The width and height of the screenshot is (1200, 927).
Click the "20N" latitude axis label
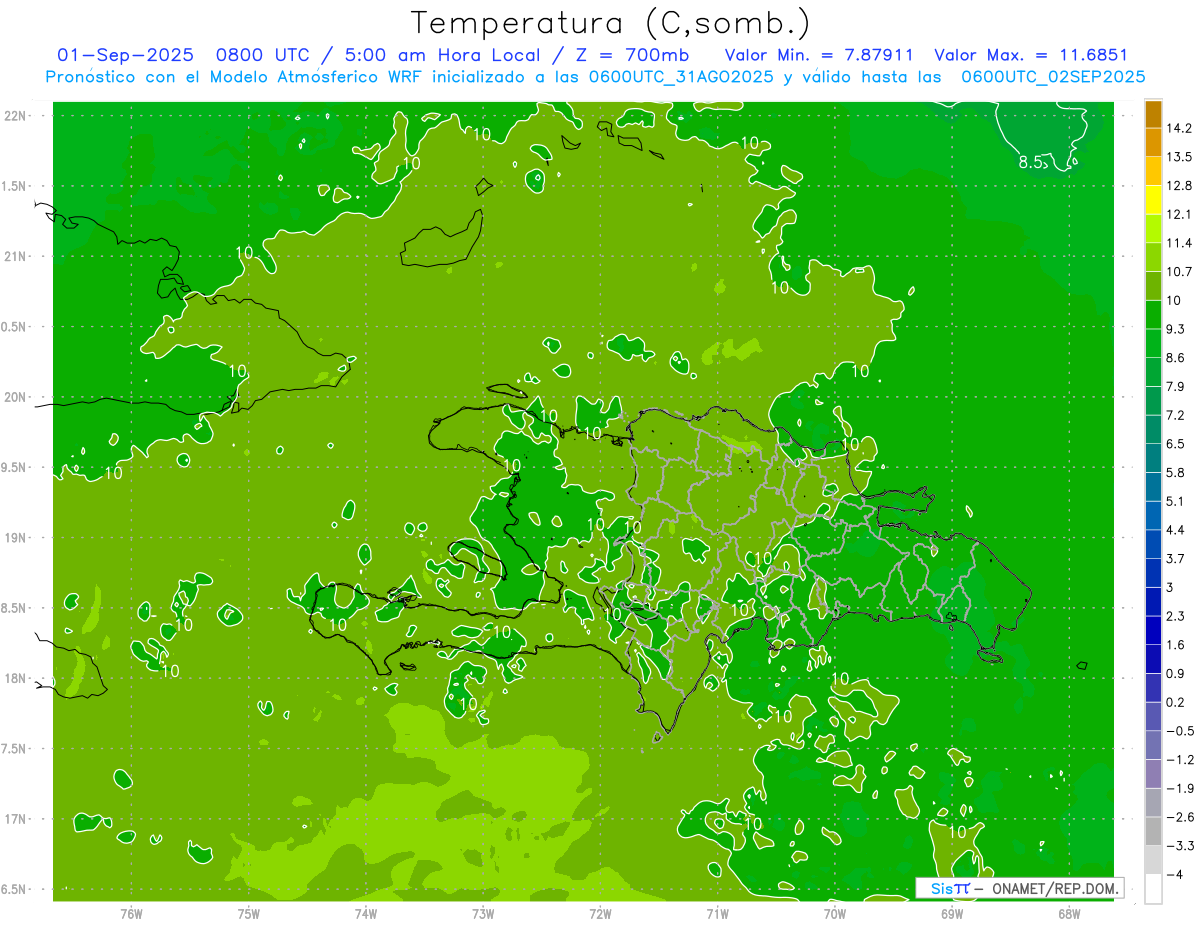tap(15, 397)
